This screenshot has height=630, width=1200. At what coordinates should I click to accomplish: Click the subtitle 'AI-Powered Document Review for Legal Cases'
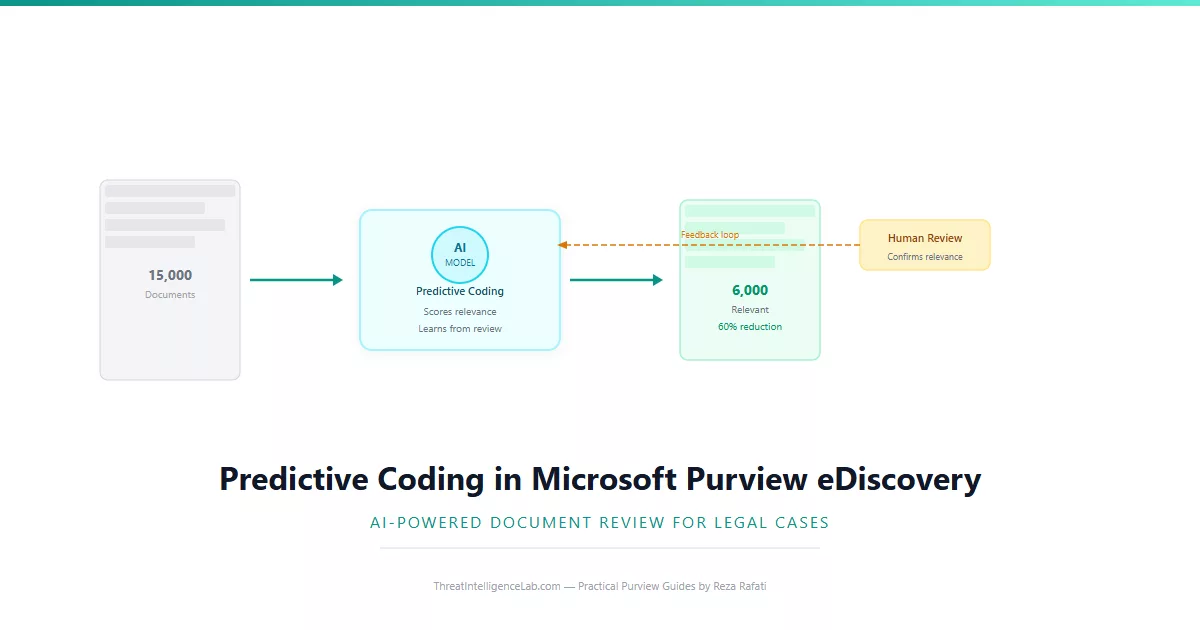tap(600, 522)
